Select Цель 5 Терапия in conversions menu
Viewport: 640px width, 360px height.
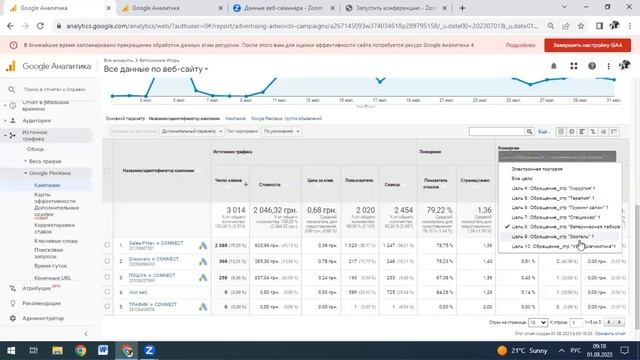click(x=552, y=198)
